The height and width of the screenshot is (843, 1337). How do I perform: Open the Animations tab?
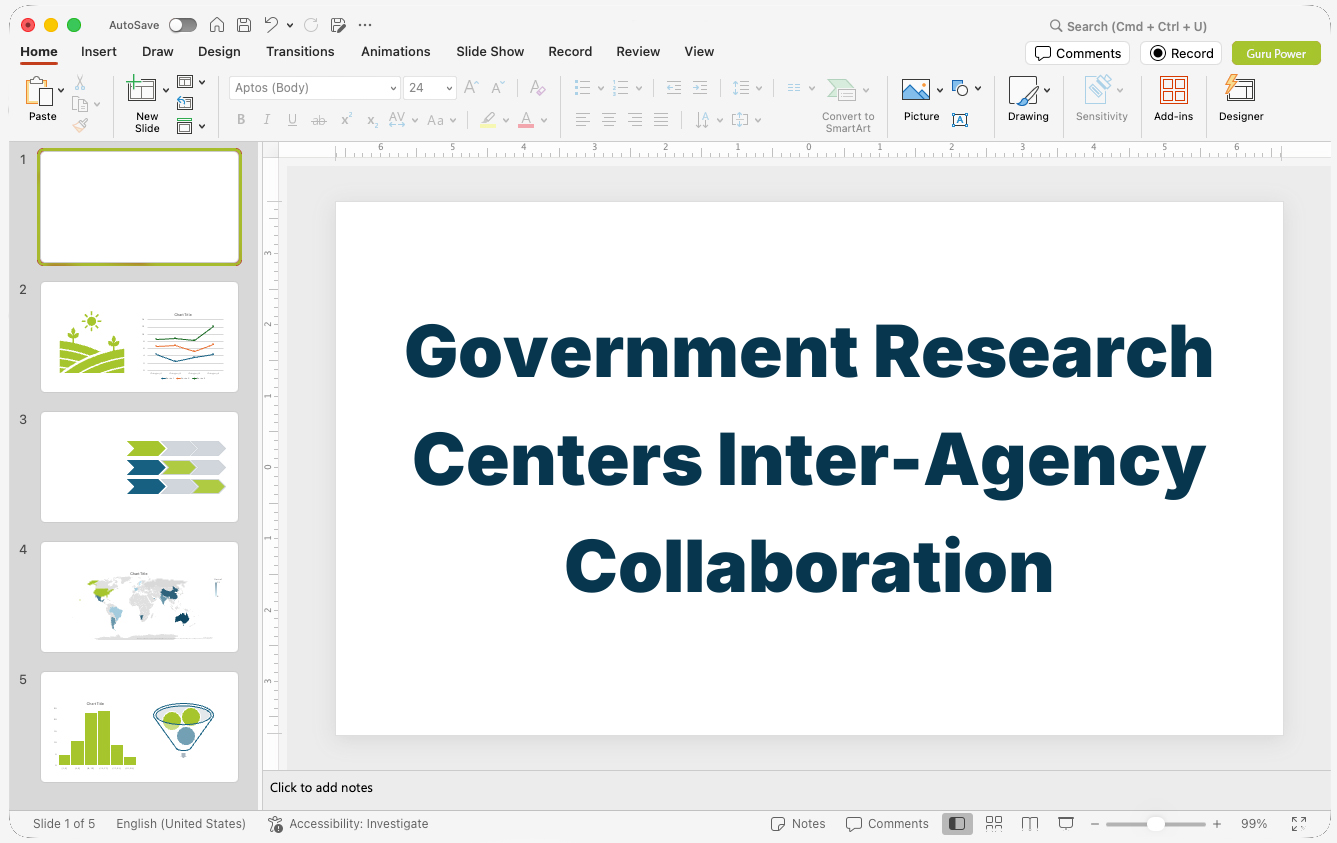click(395, 52)
